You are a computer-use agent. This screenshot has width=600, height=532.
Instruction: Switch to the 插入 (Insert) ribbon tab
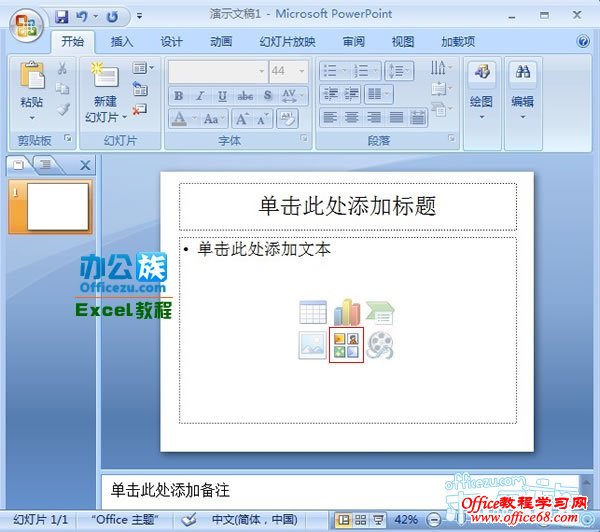pyautogui.click(x=122, y=42)
